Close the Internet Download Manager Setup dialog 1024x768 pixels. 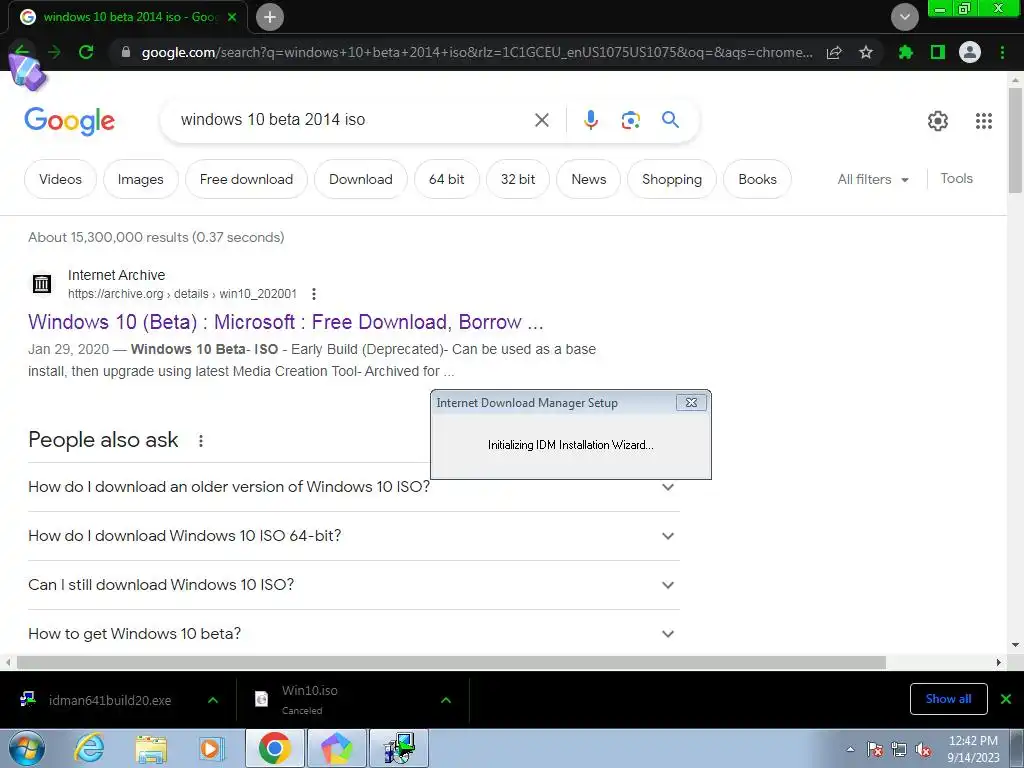click(x=691, y=402)
